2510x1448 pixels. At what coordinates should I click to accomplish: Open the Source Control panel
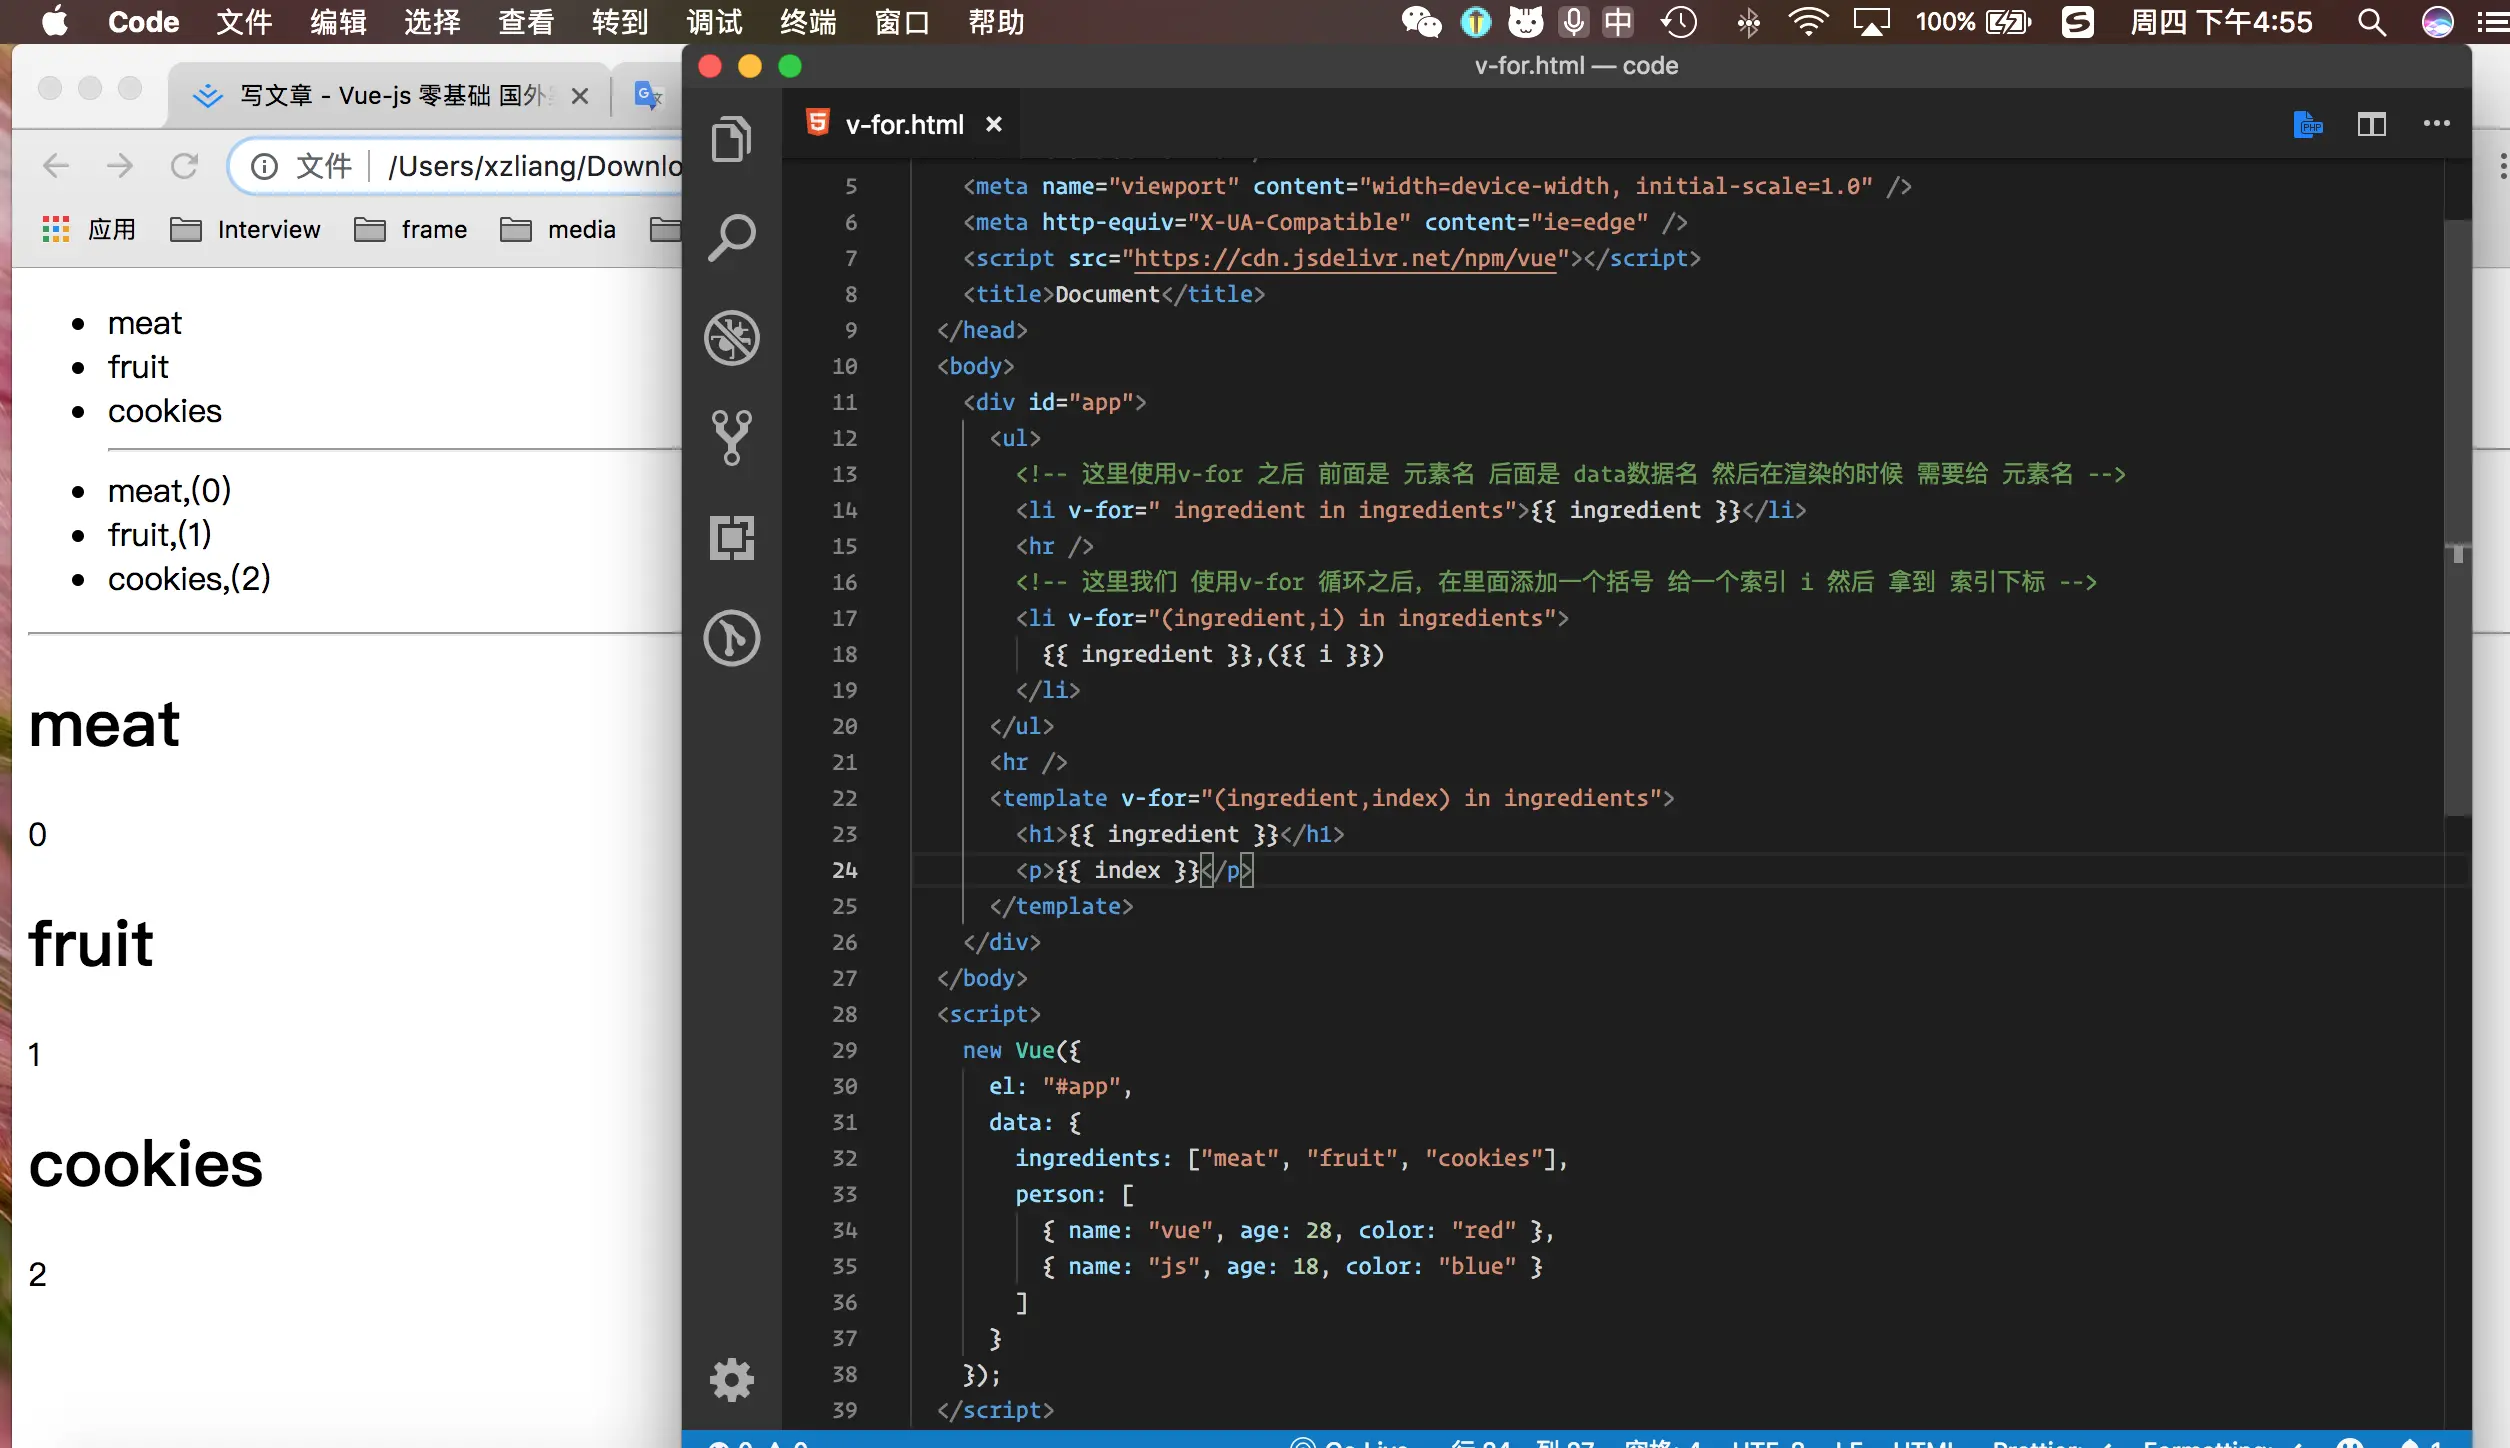click(x=731, y=438)
